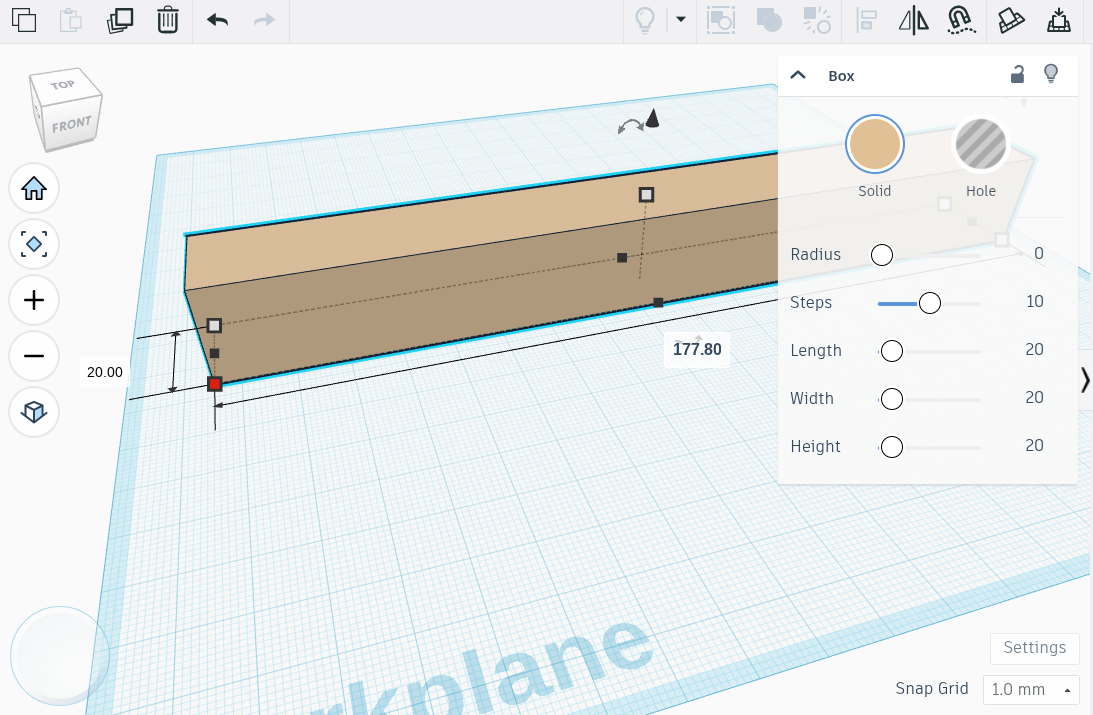
Task: Click the Height slider handle
Action: tap(892, 447)
